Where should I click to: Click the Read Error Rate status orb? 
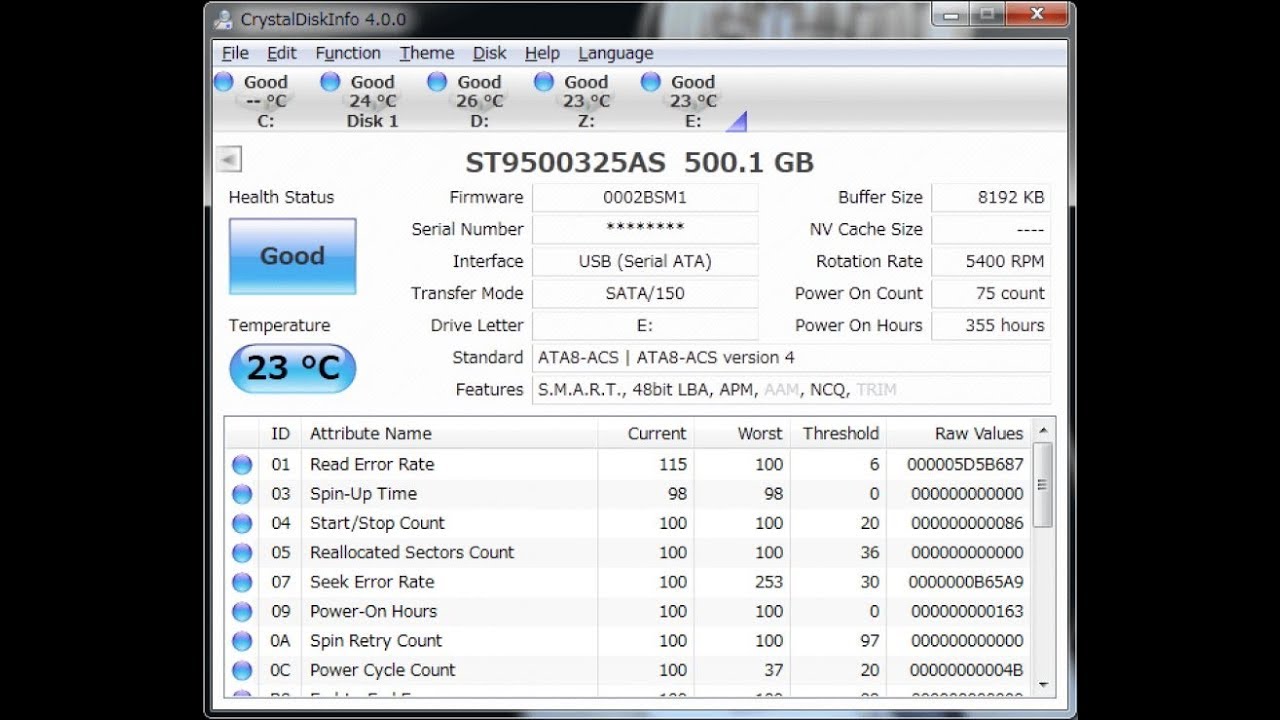[x=242, y=464]
